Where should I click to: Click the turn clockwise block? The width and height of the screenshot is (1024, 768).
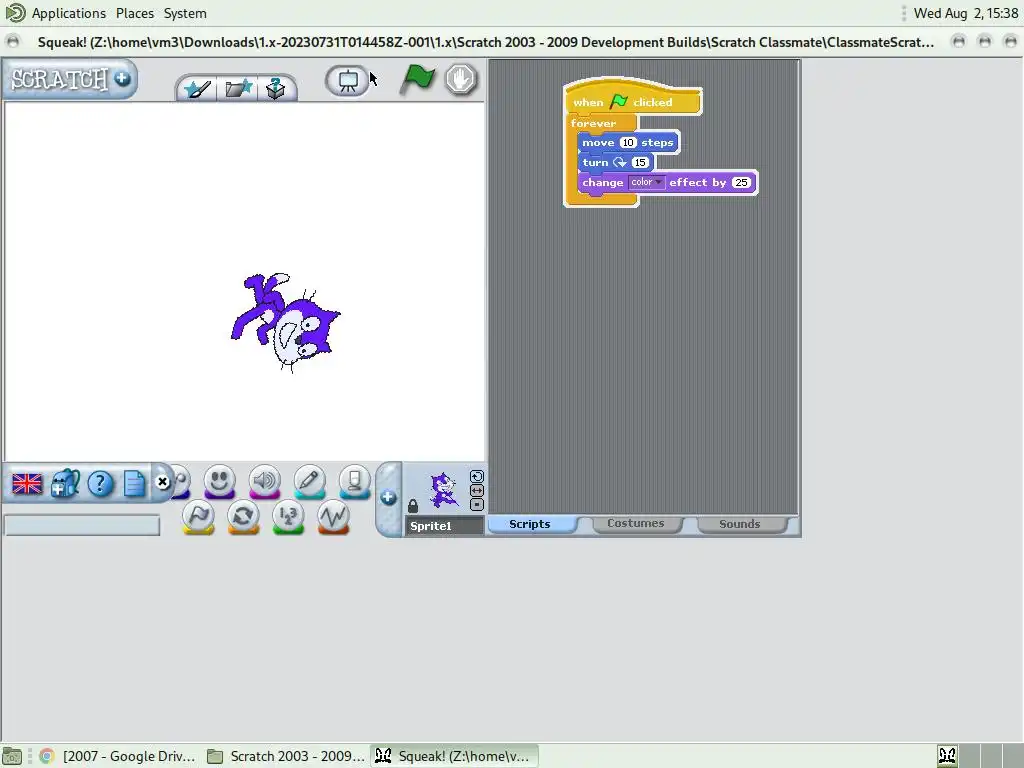615,163
